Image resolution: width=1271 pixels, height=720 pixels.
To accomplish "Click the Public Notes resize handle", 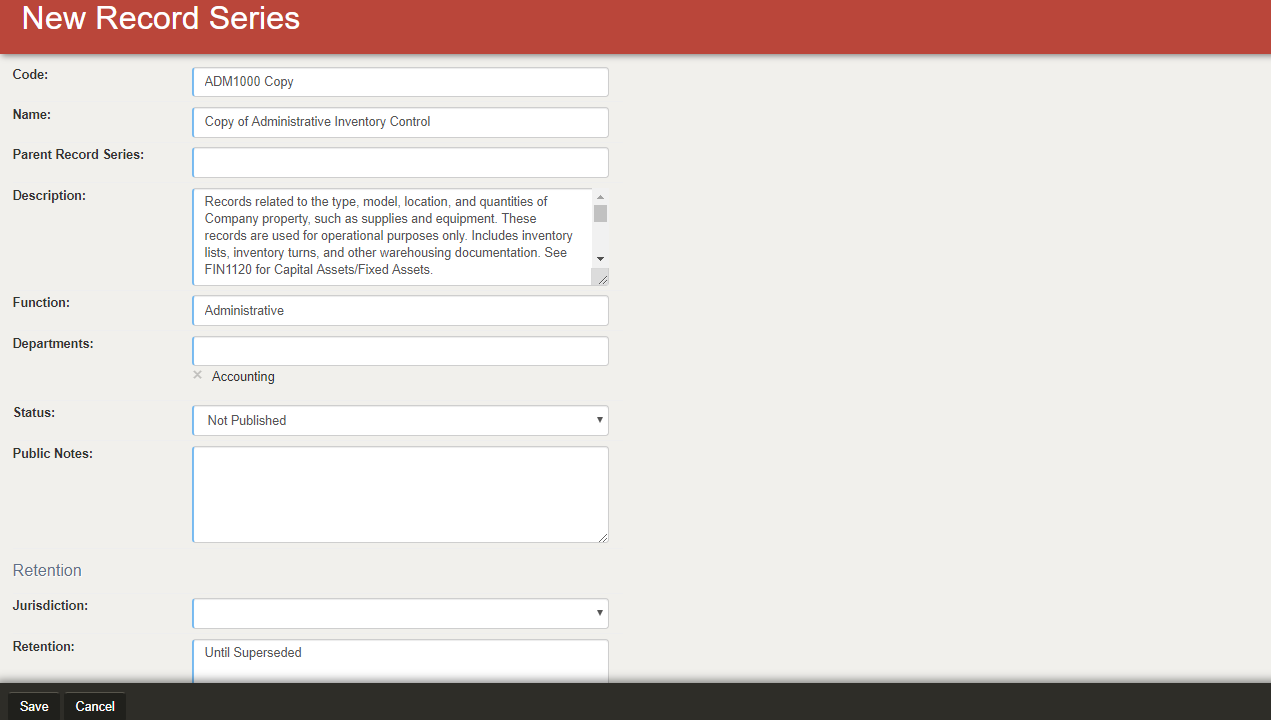I will (x=602, y=537).
